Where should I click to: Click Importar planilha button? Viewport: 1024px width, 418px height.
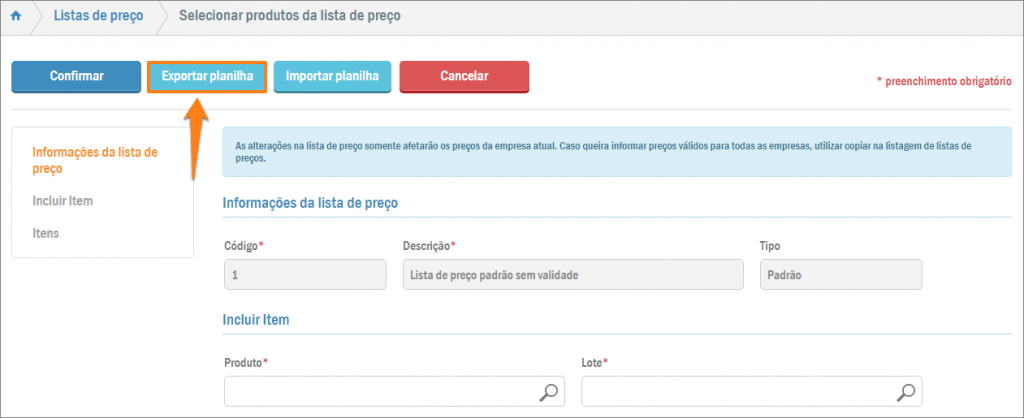[332, 76]
